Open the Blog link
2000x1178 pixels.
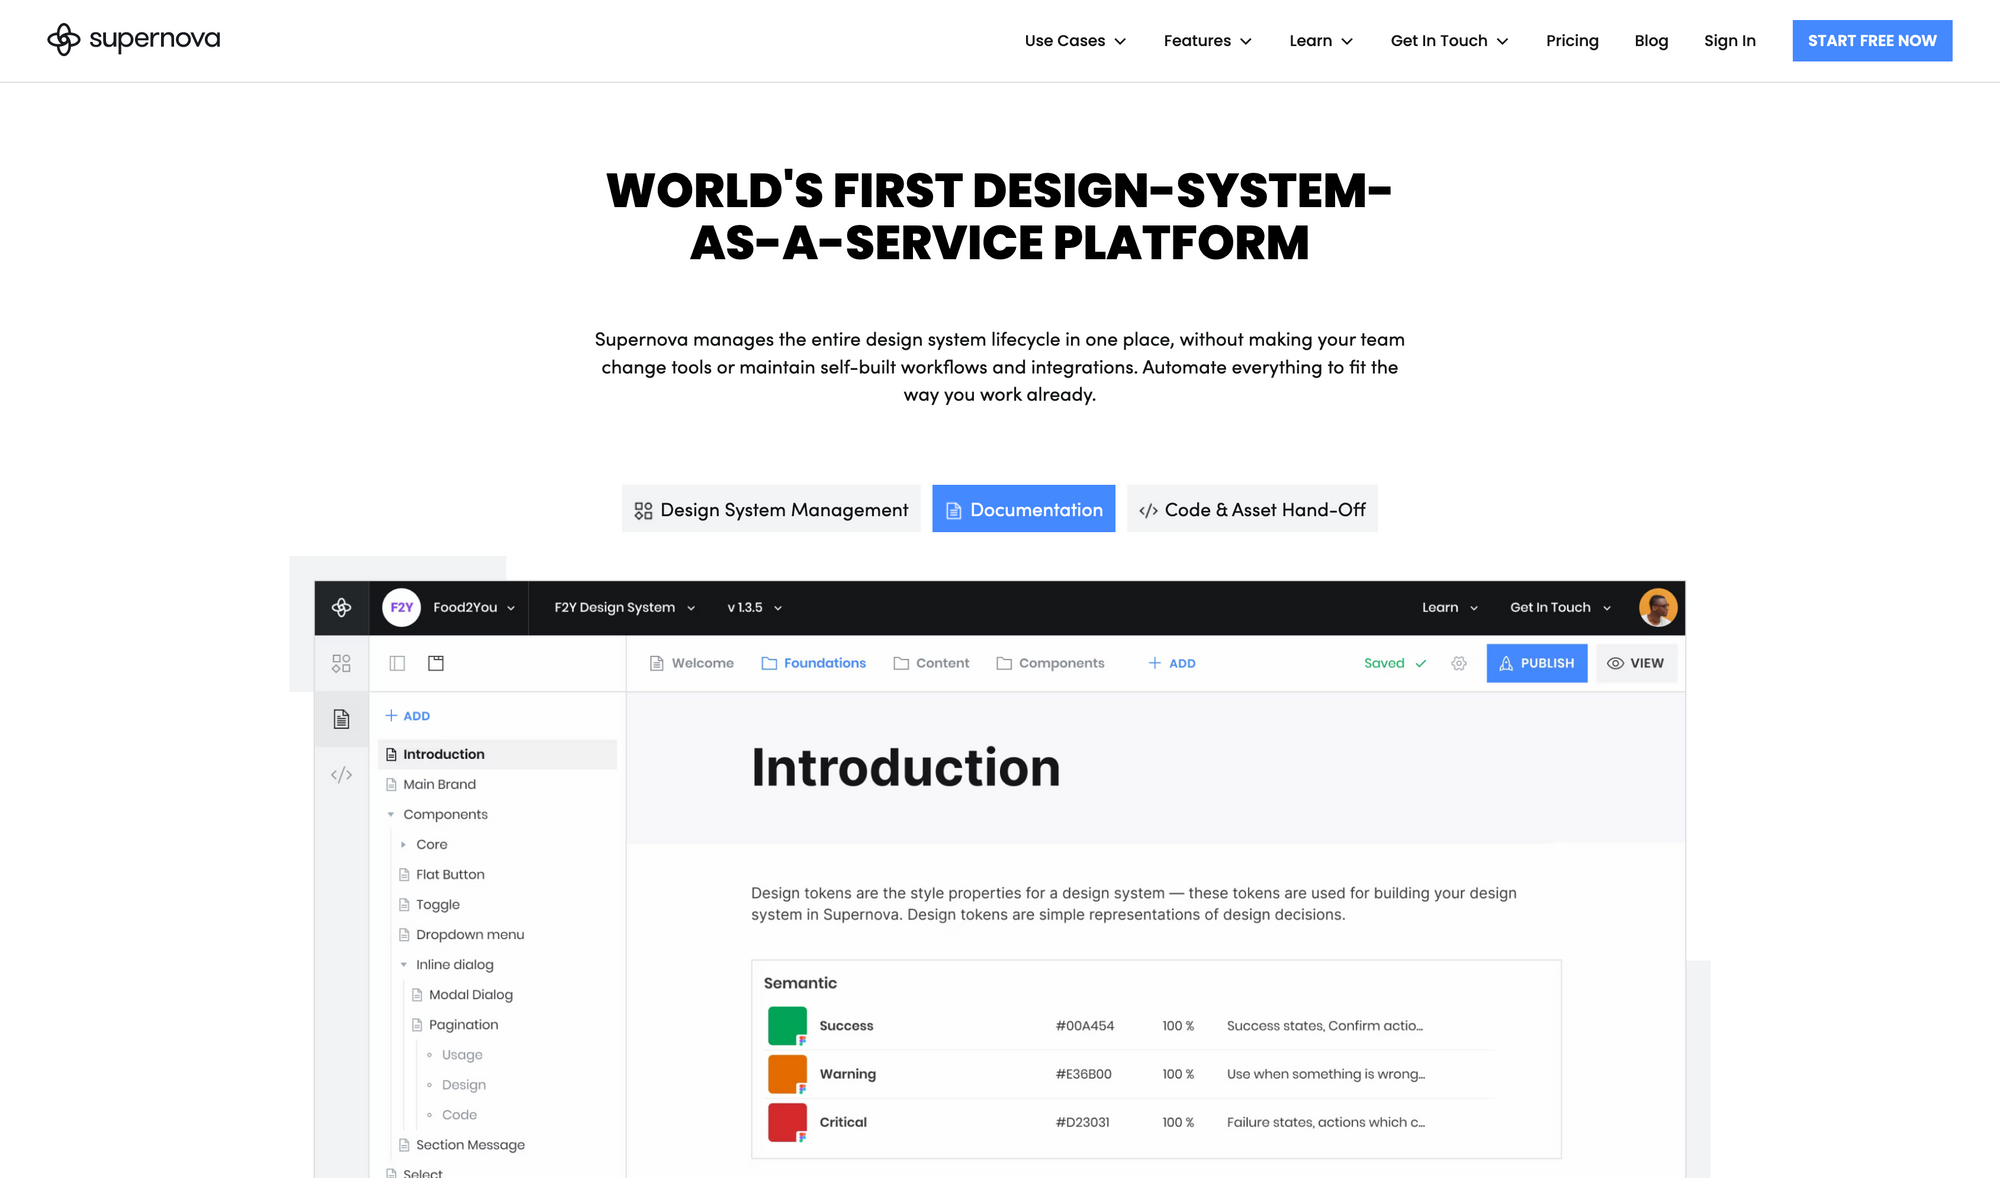click(x=1651, y=41)
